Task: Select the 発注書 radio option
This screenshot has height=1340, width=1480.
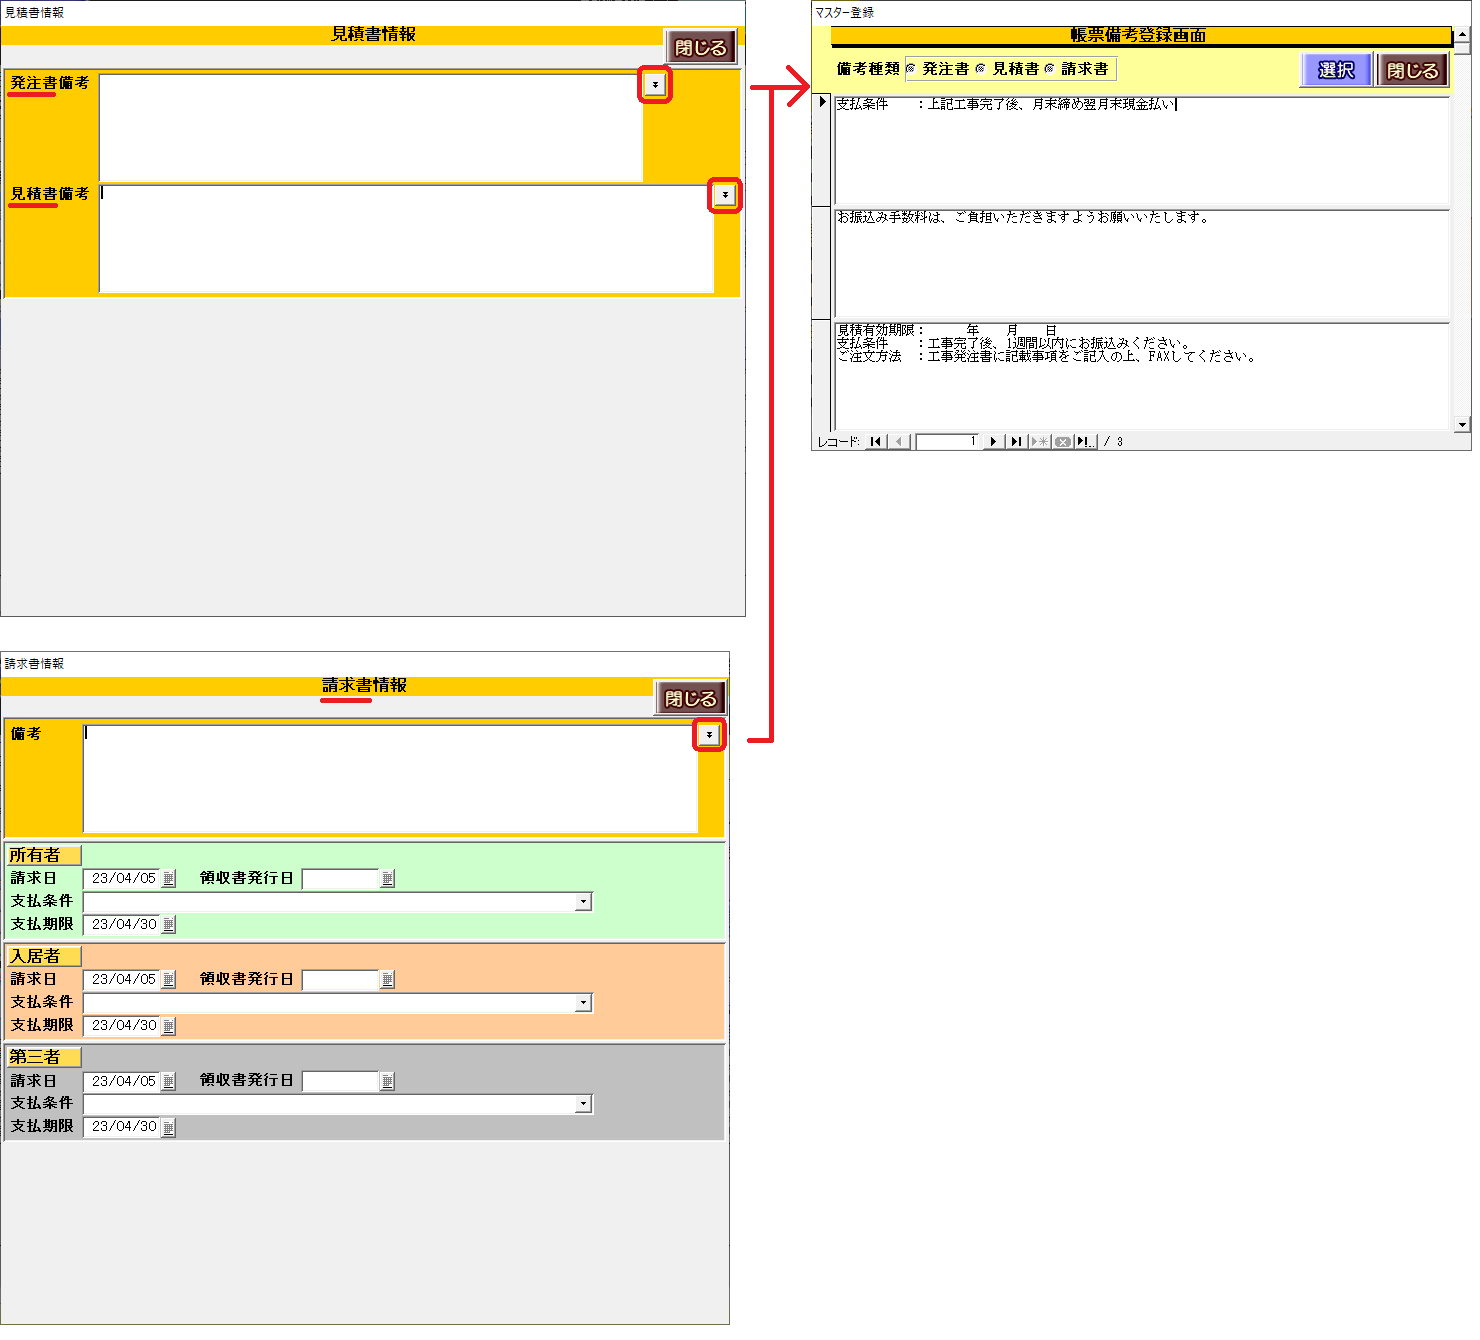Action: click(x=911, y=69)
